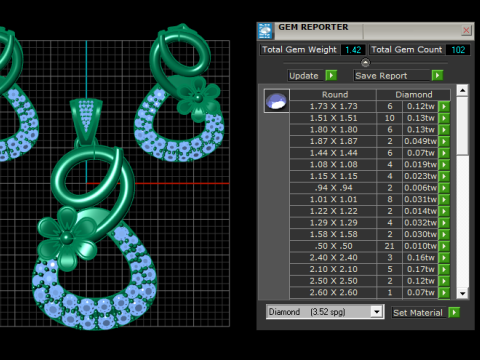Screen dimensions: 480x360
Task: Click the green arrow next to Set Material
Action: (x=454, y=313)
